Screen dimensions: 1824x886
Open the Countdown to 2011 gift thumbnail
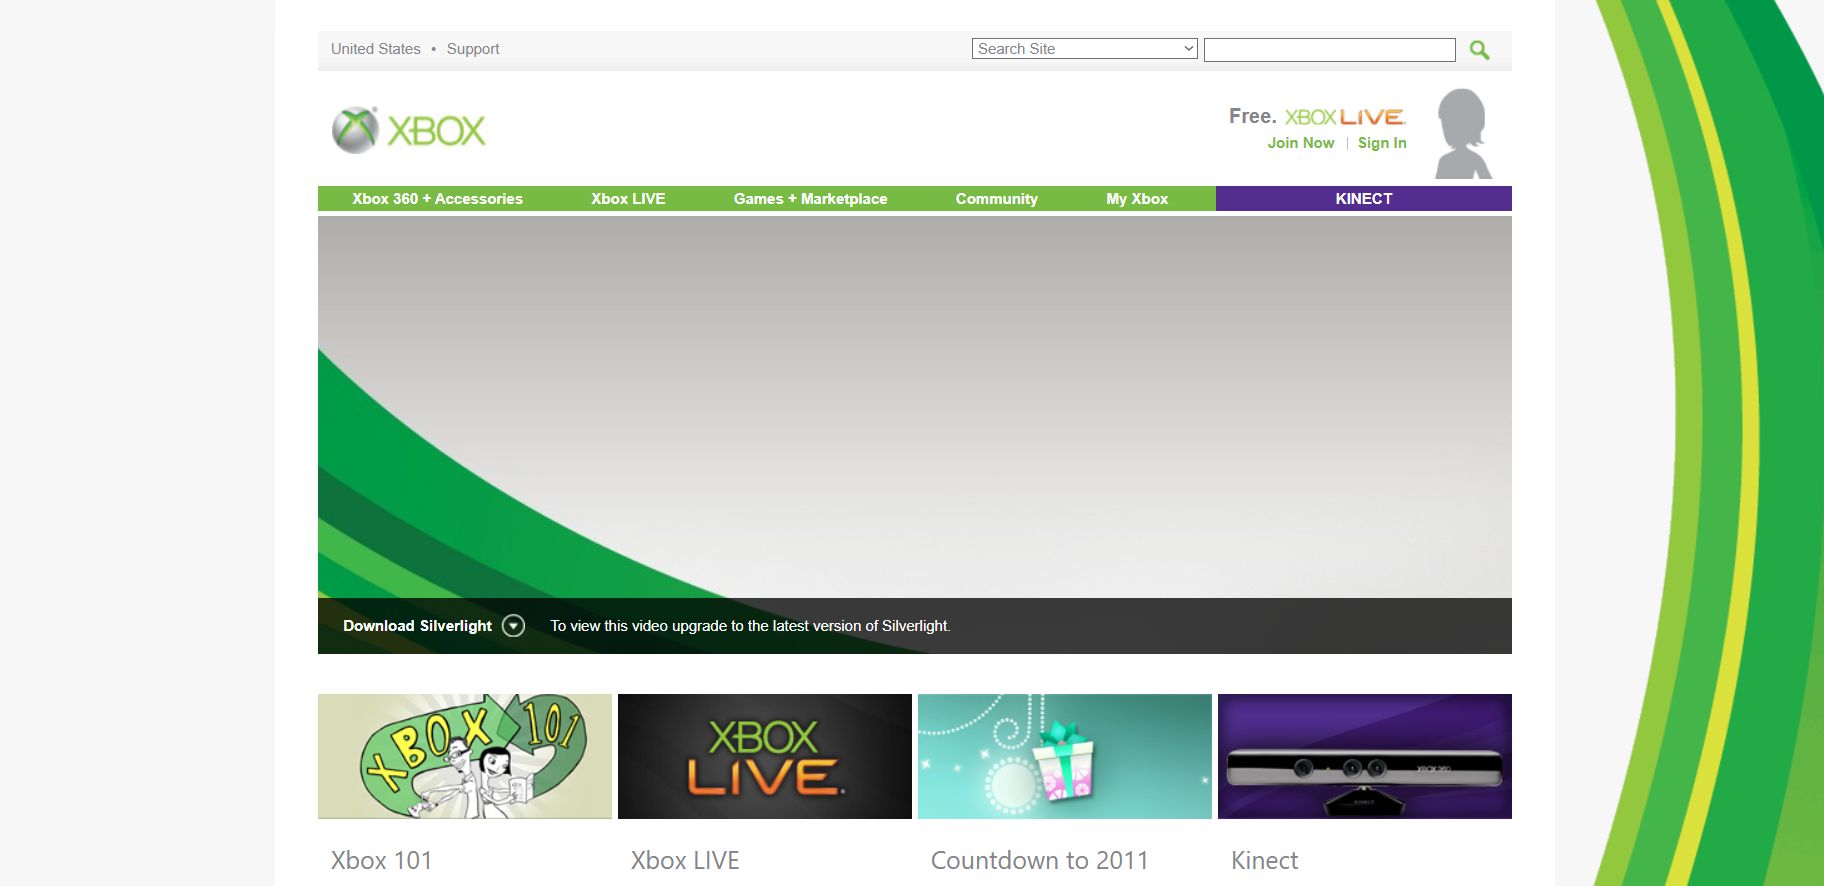tap(1065, 757)
